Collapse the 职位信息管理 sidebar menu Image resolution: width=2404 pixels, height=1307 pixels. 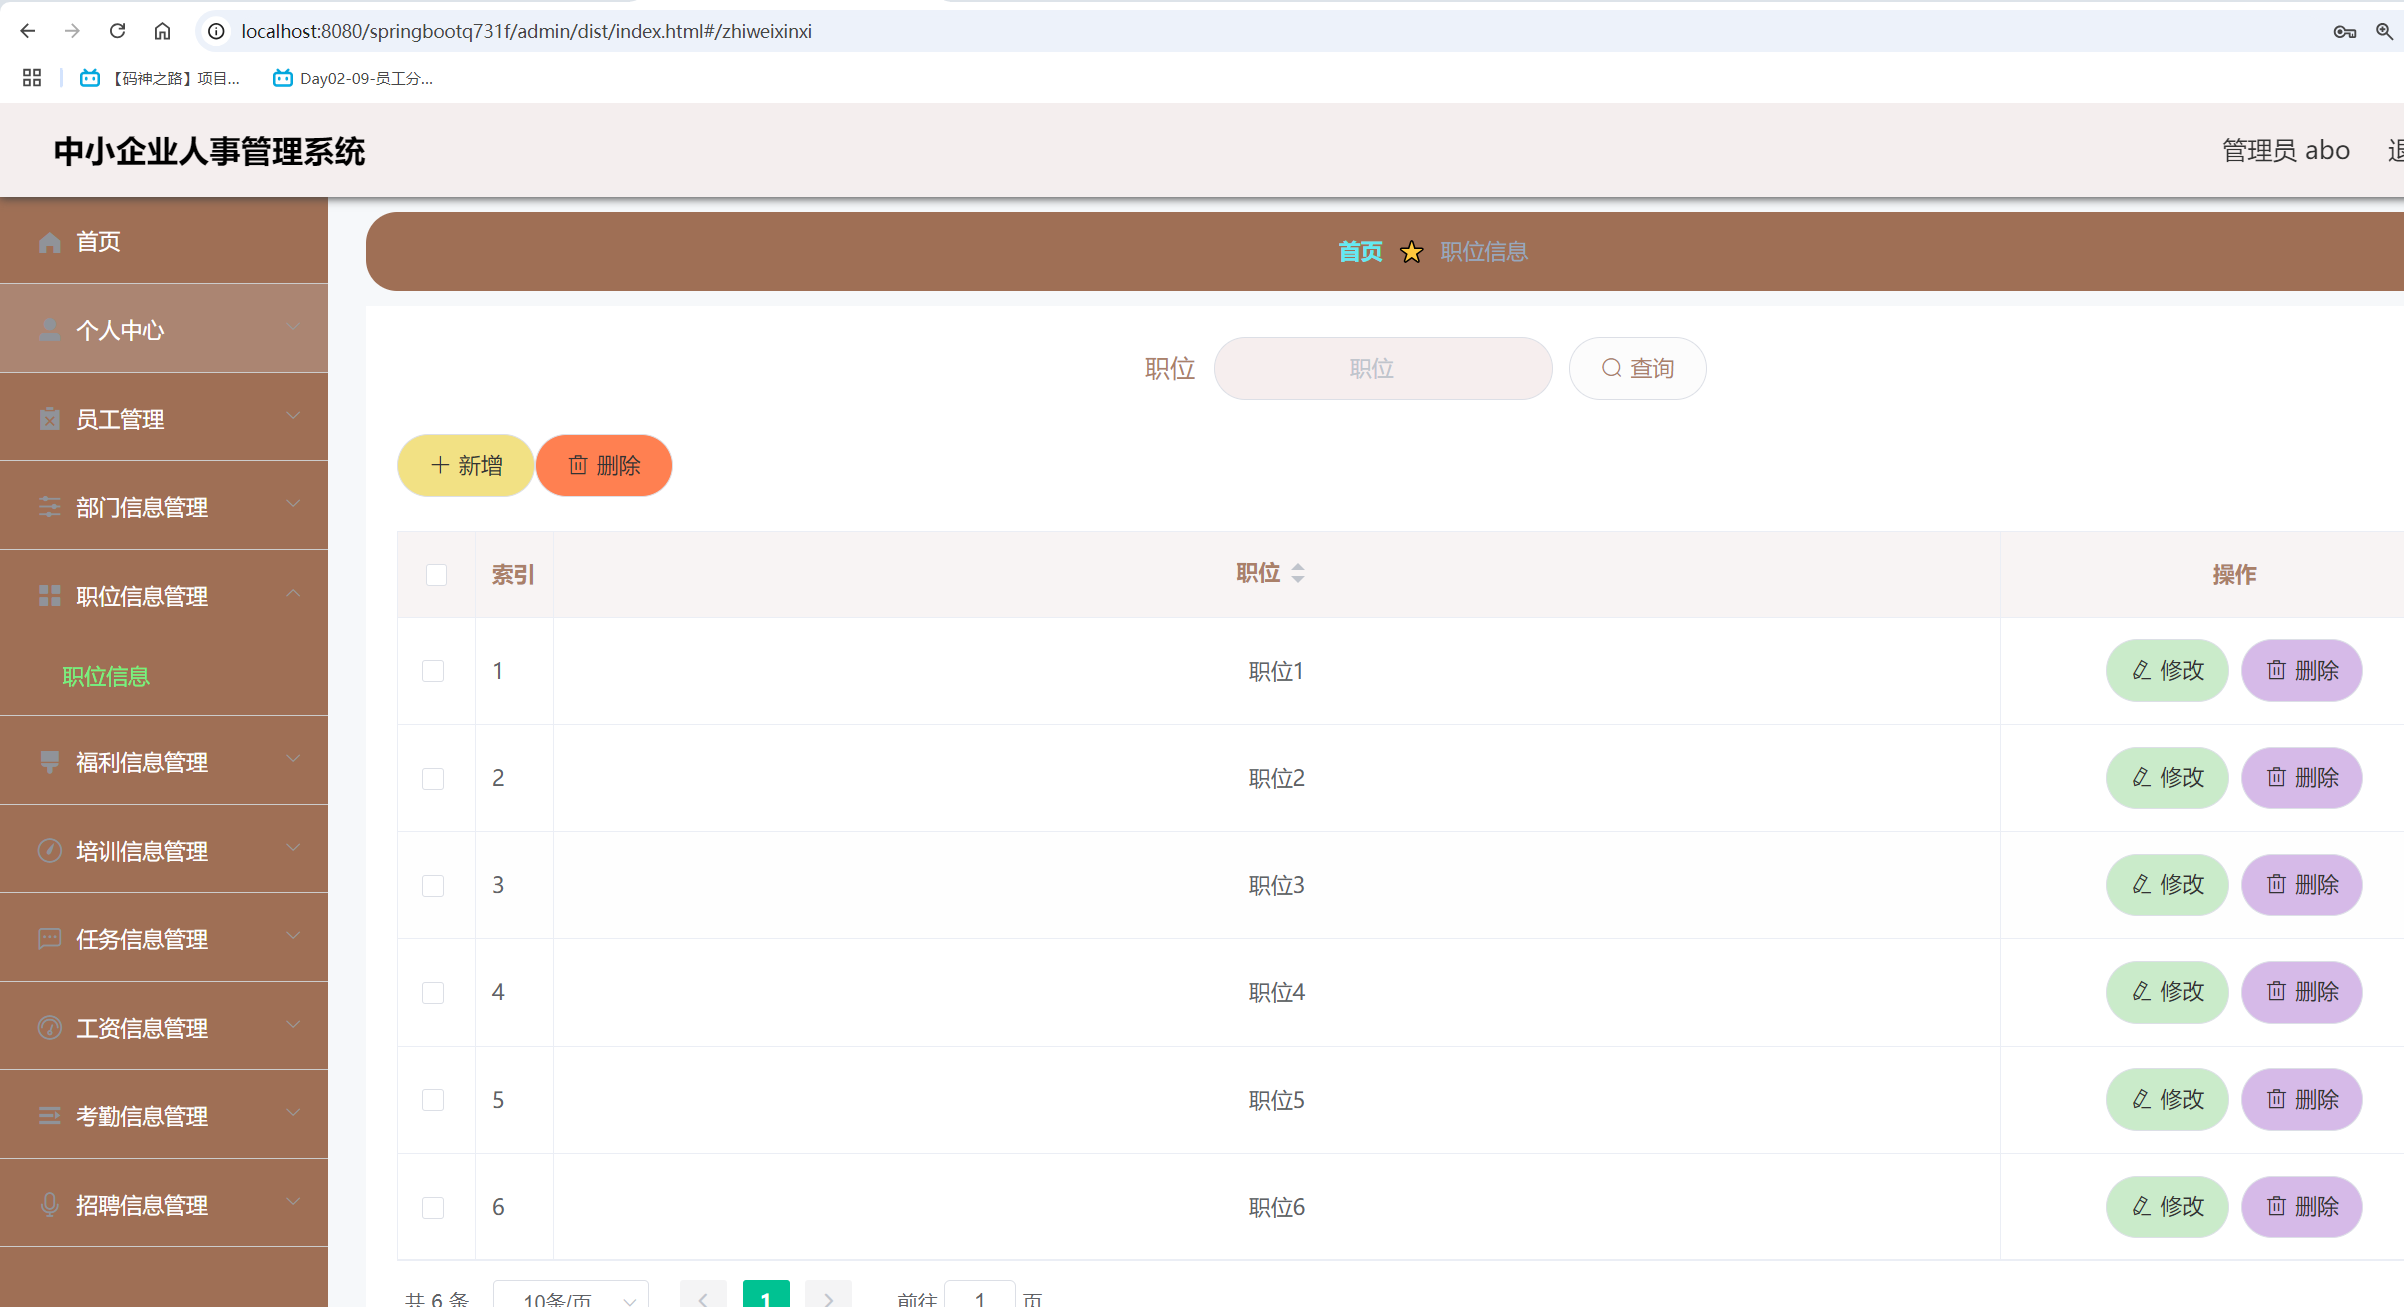164,596
